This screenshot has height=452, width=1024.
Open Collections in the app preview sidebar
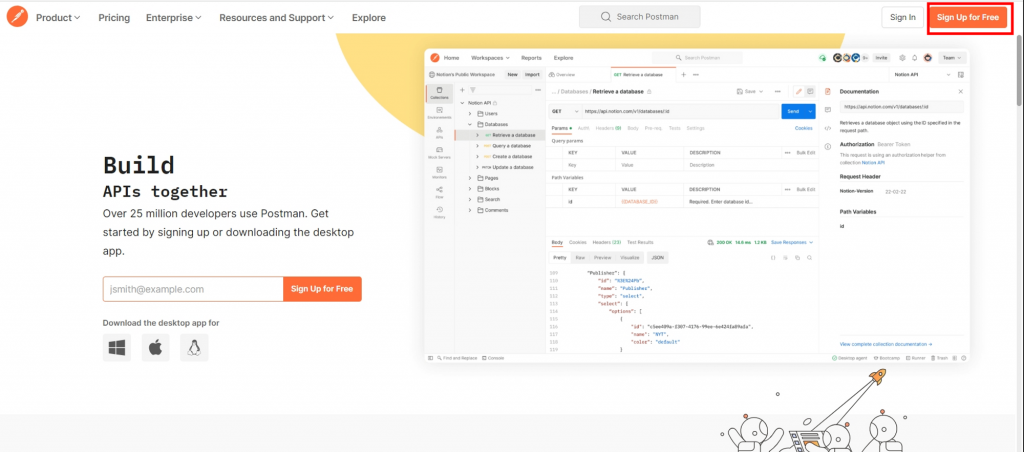(440, 93)
